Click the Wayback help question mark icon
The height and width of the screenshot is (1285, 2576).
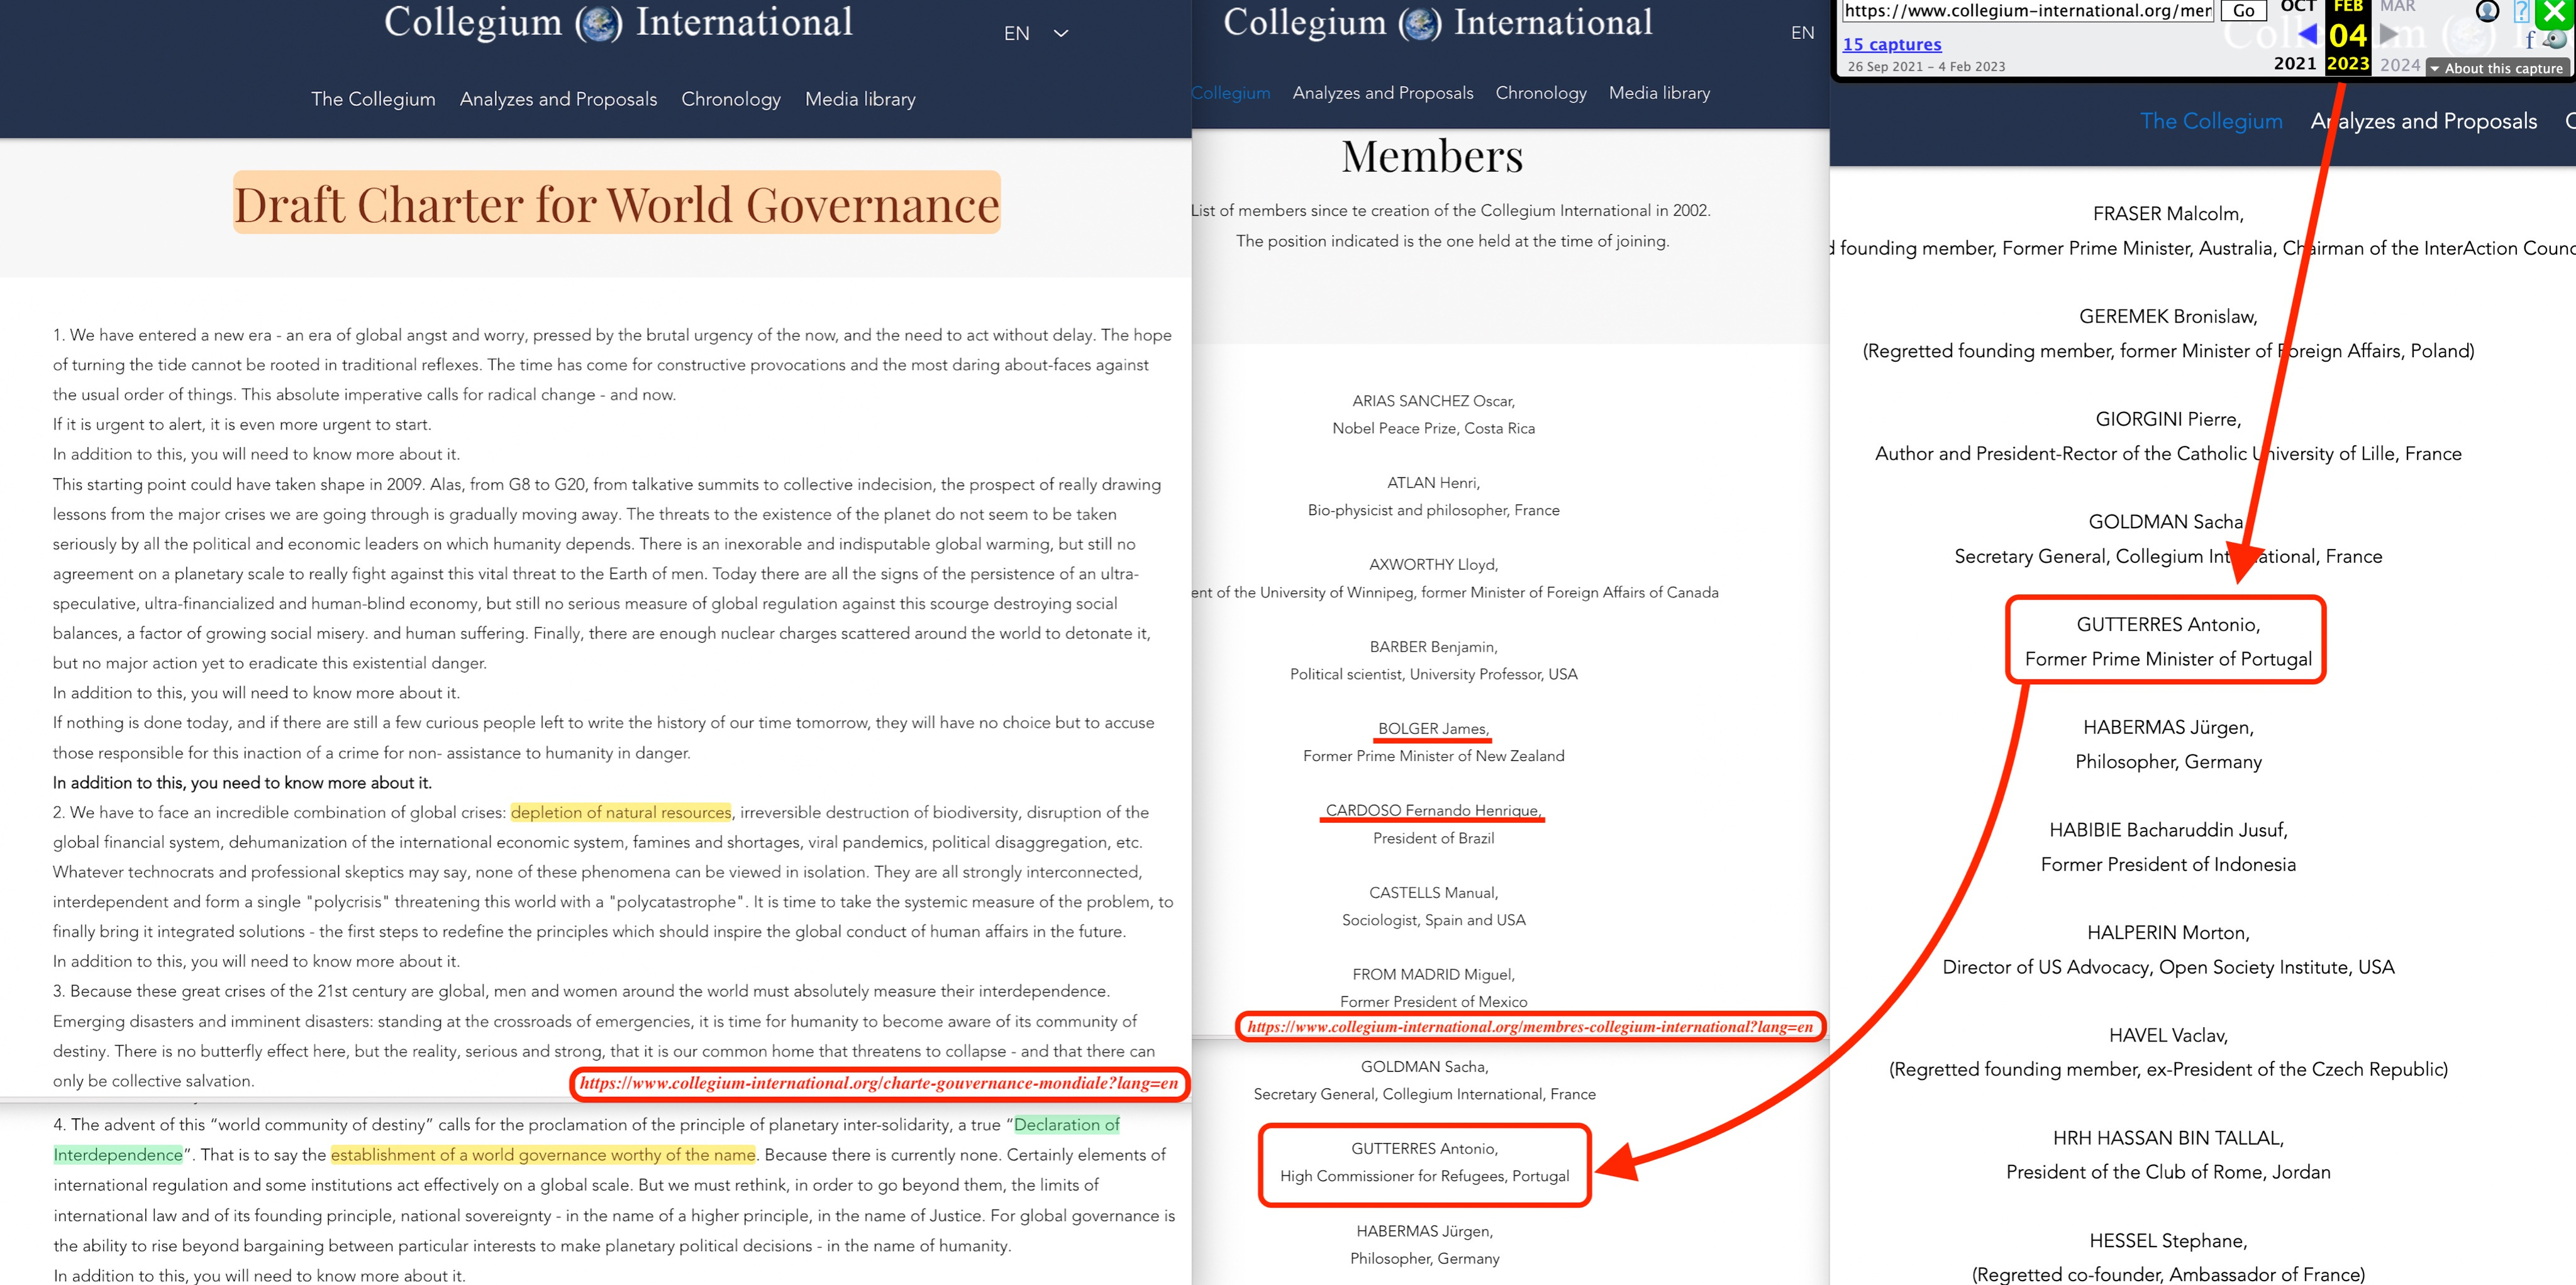[2521, 11]
